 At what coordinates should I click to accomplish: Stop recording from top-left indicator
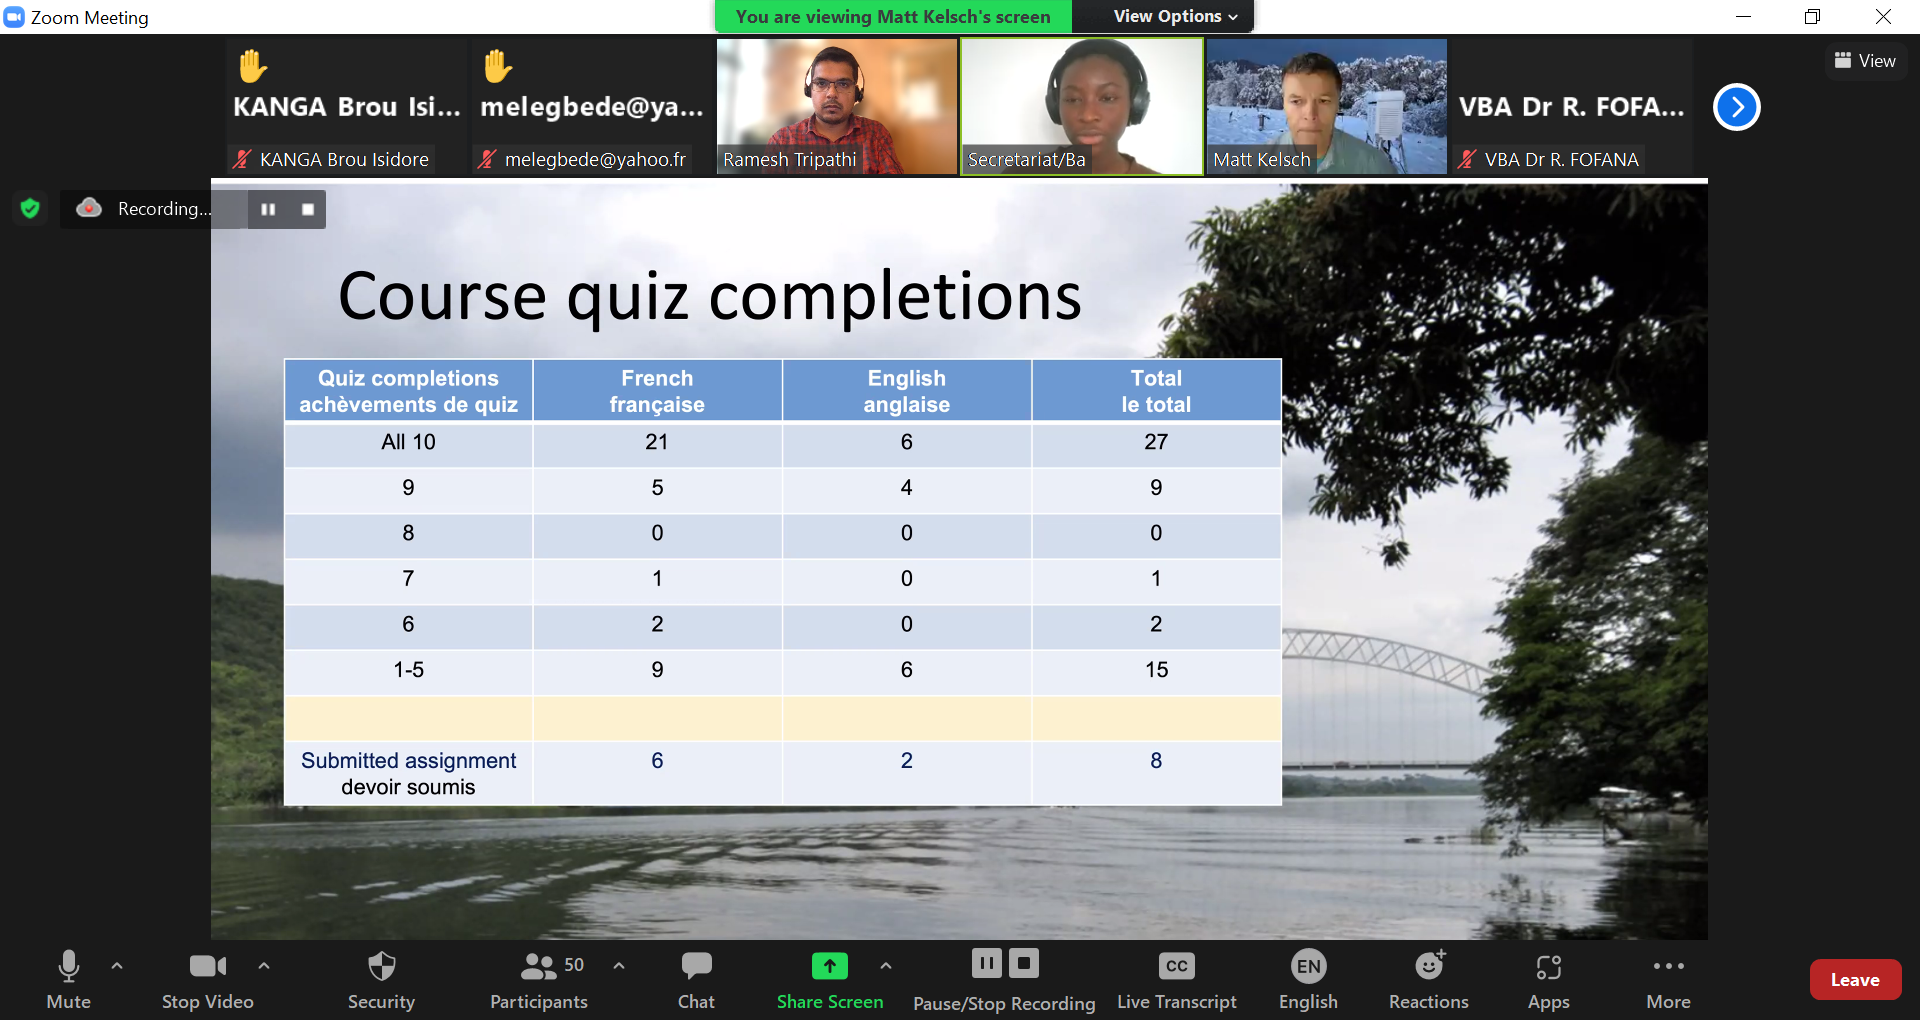[308, 209]
